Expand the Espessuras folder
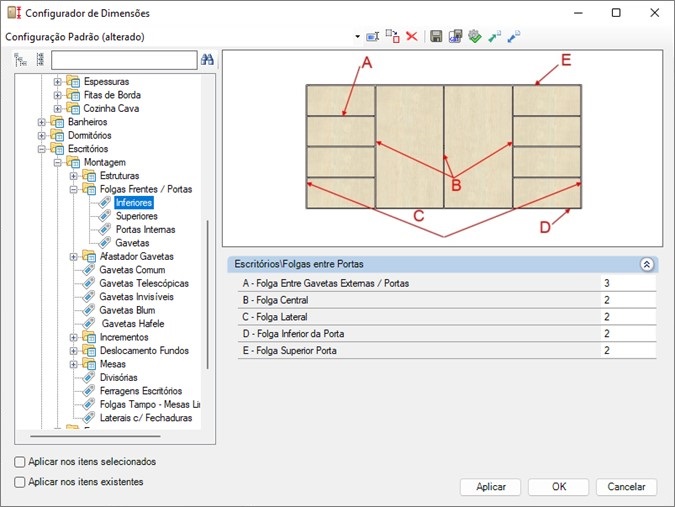 click(57, 81)
